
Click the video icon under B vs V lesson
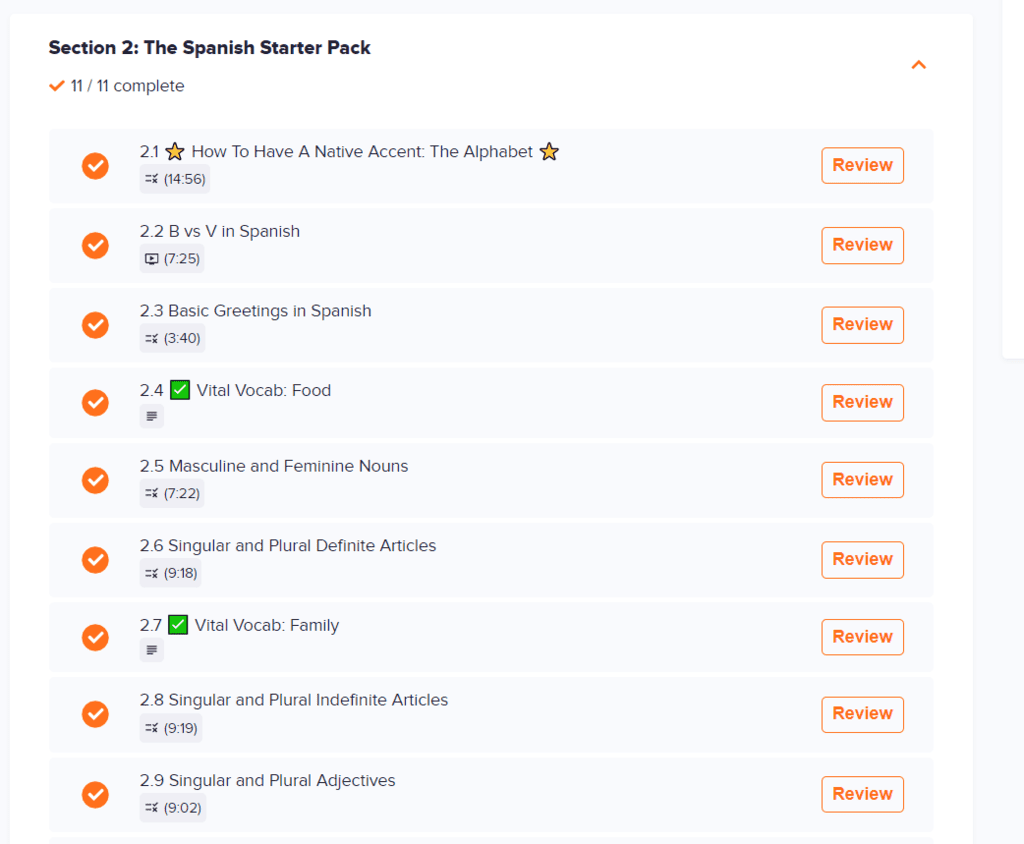pos(152,259)
